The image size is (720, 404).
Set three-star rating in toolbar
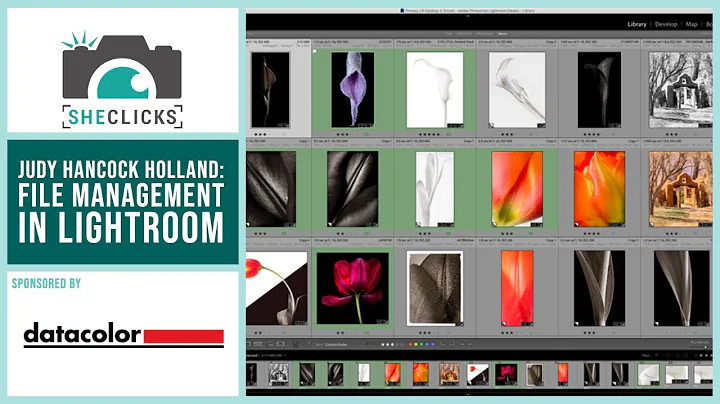tap(392, 344)
